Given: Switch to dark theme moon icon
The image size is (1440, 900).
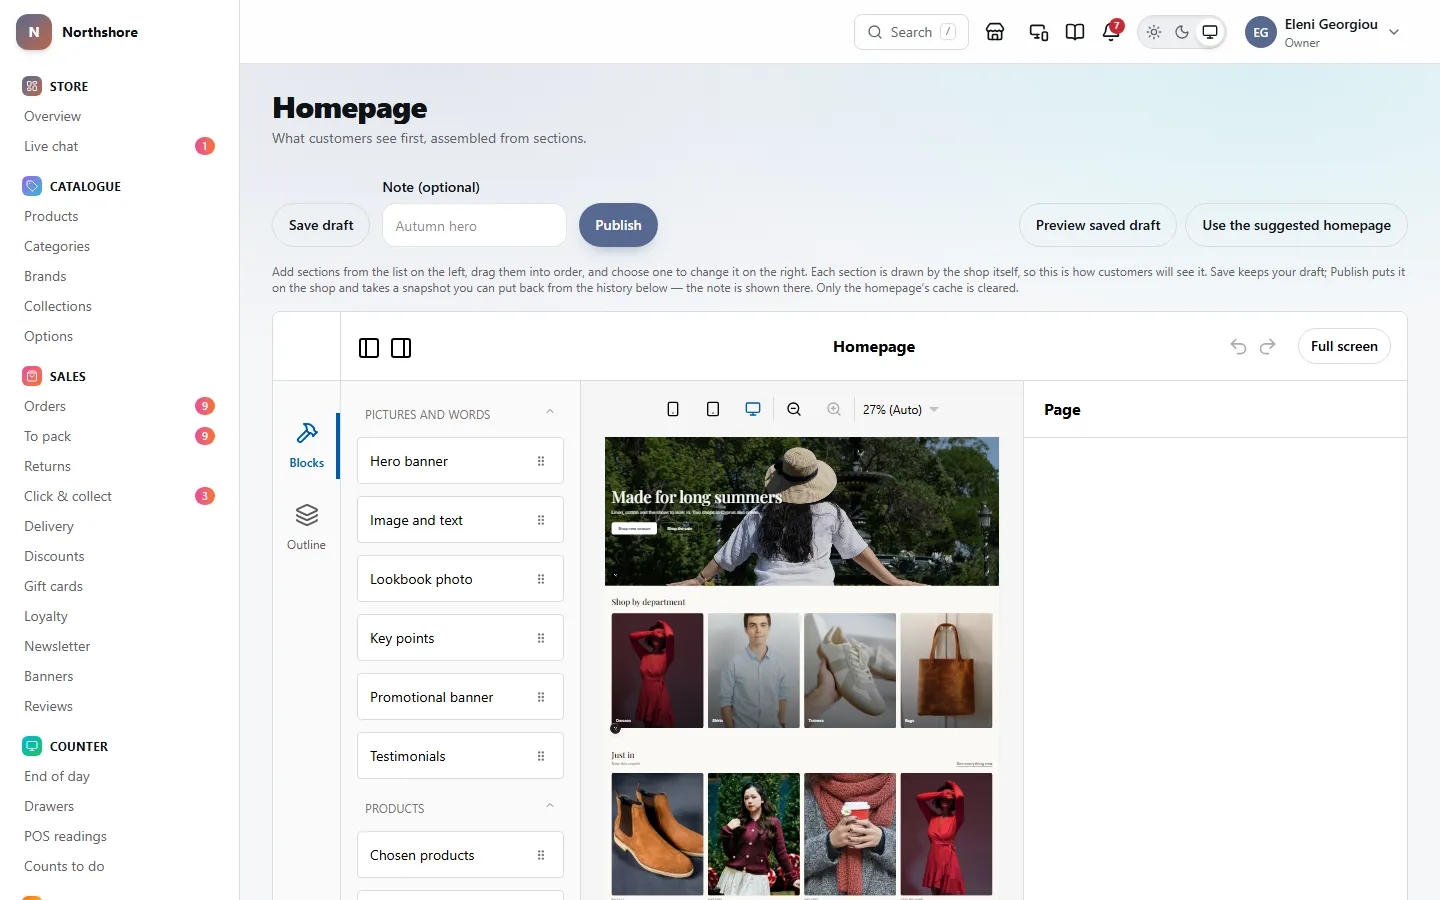Looking at the screenshot, I should (x=1182, y=32).
